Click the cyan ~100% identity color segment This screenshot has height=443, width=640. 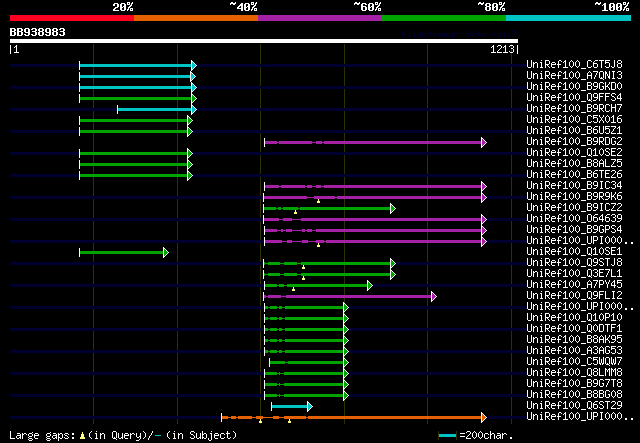point(569,18)
